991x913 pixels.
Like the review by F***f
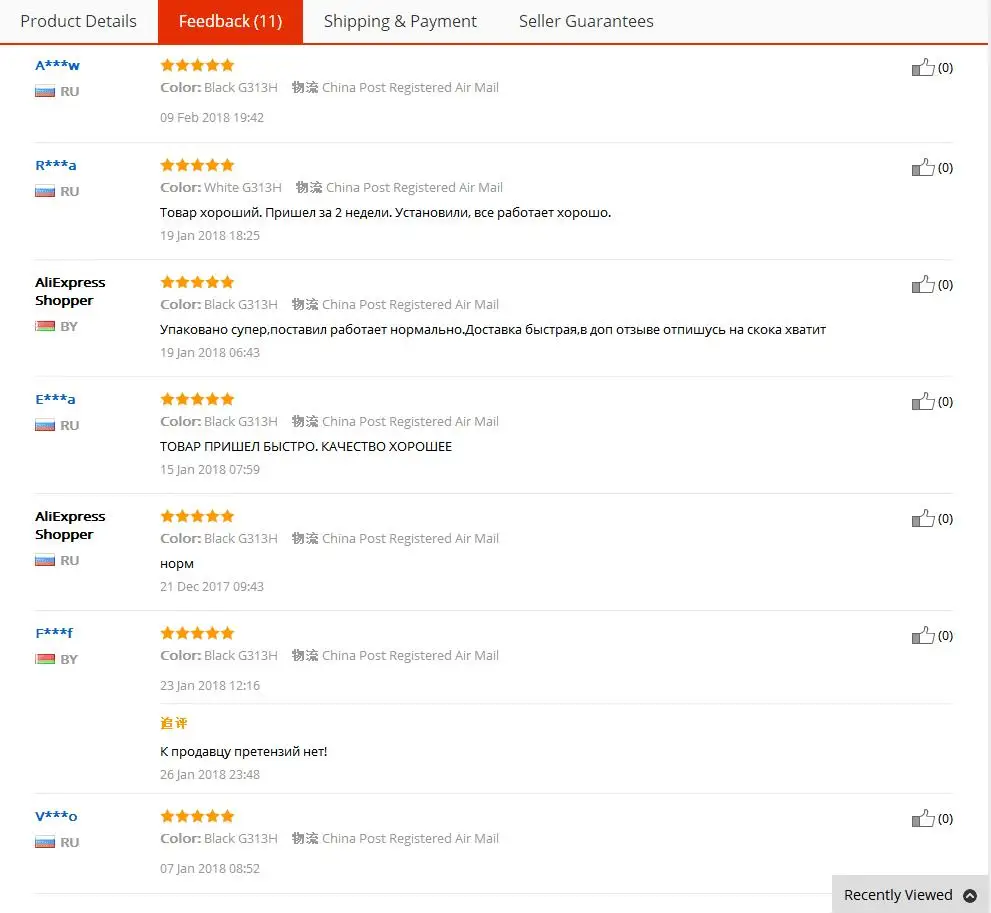pyautogui.click(x=923, y=635)
